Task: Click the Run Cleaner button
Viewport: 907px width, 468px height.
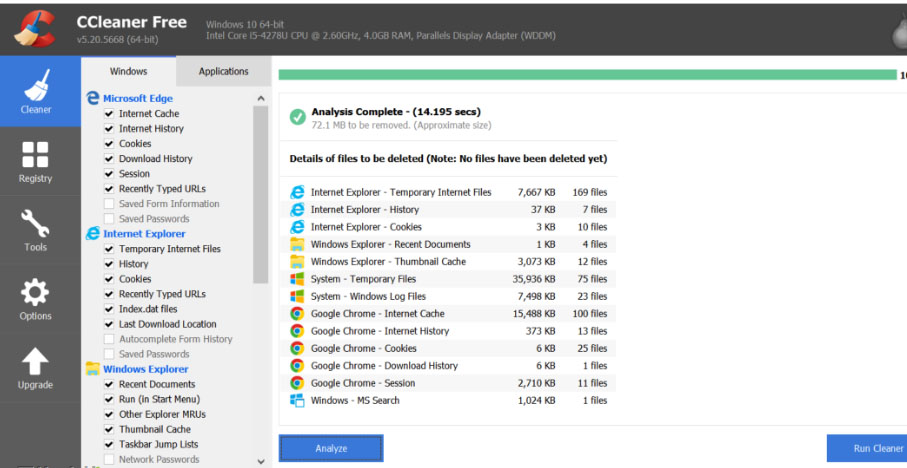Action: pos(868,448)
